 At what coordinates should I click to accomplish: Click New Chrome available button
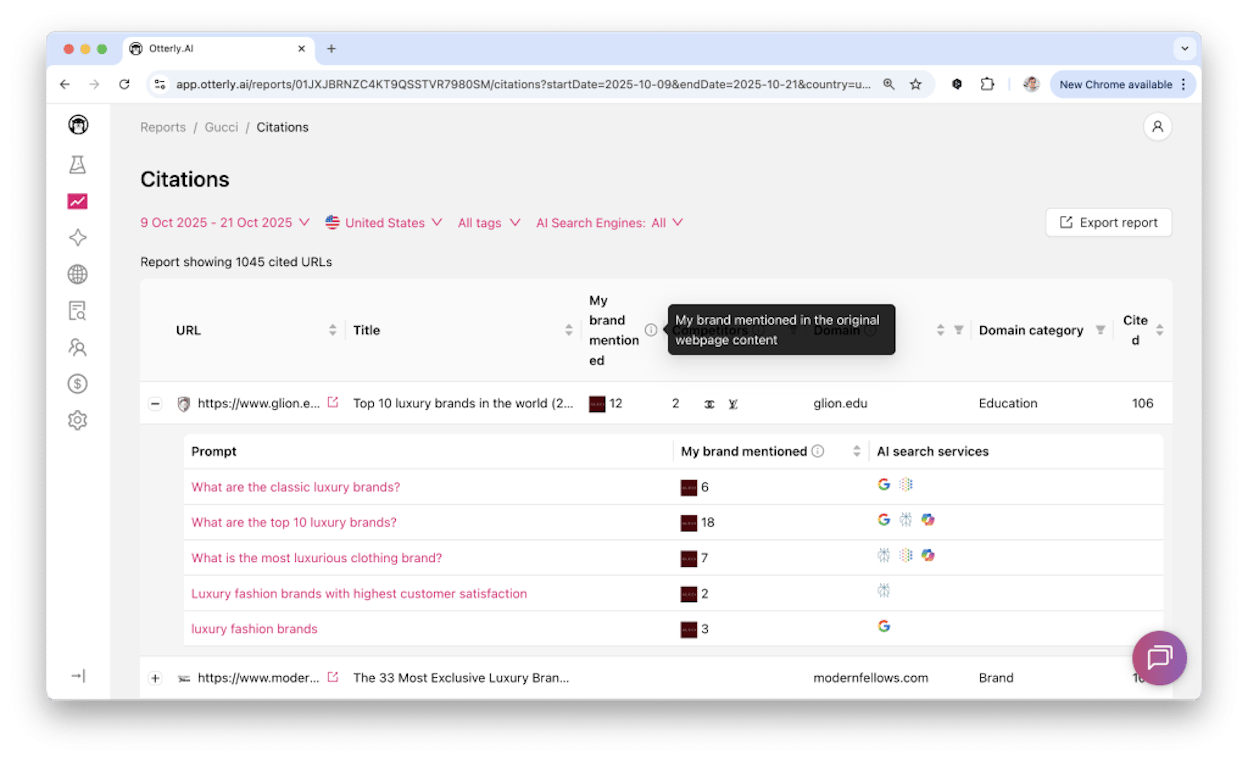(x=1122, y=85)
